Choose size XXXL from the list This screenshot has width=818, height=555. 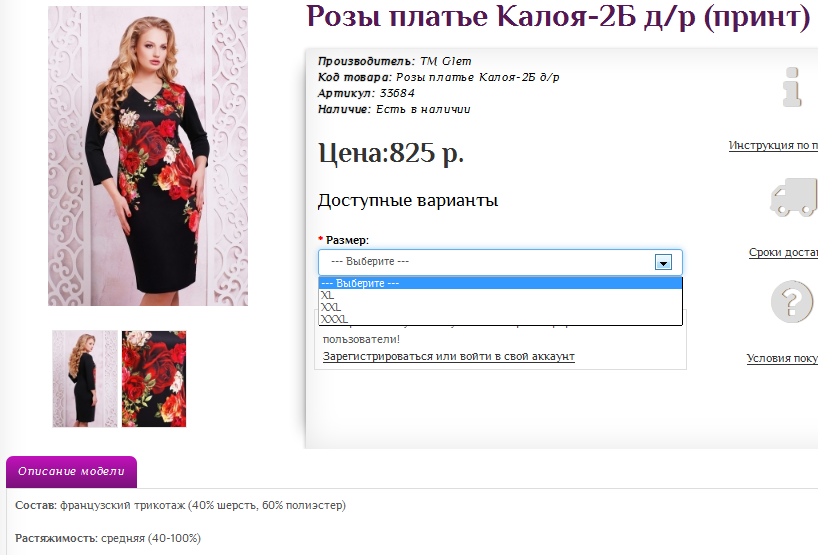coord(500,319)
